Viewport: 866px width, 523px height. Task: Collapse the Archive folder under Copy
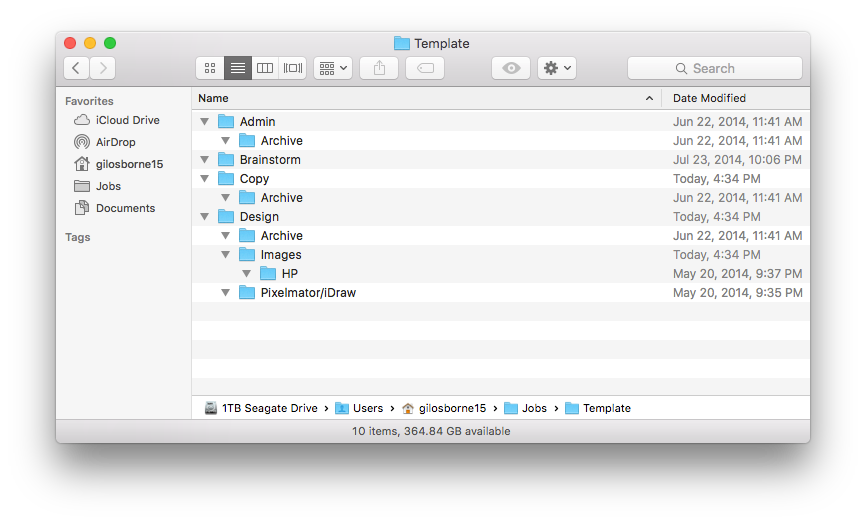225,197
